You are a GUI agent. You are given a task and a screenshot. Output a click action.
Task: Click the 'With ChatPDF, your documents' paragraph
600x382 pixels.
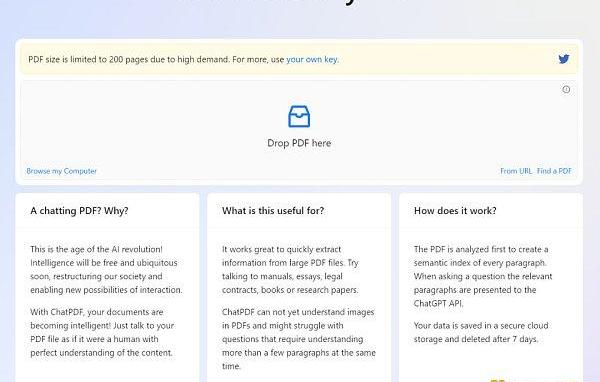coord(102,332)
